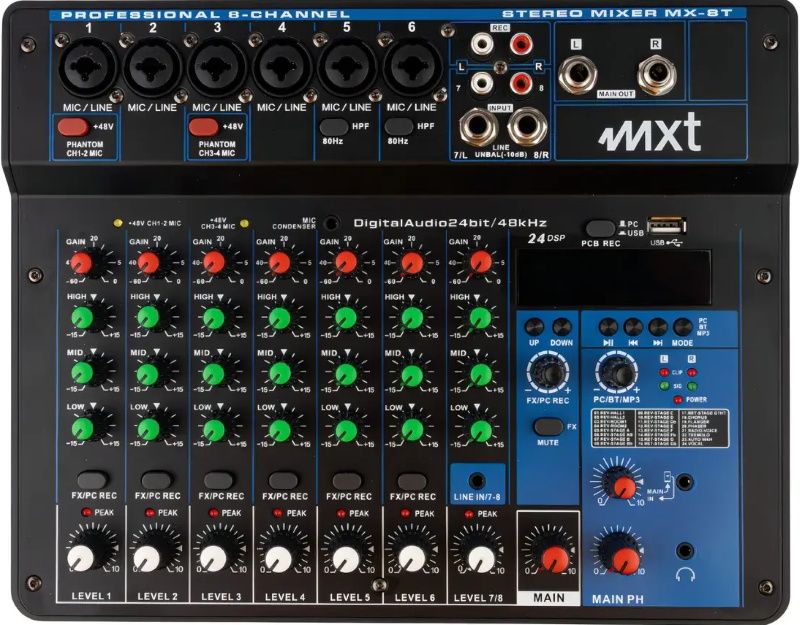Screen dimensions: 800x625
Task: Click the condenser MIC hole
Action: click(x=332, y=223)
